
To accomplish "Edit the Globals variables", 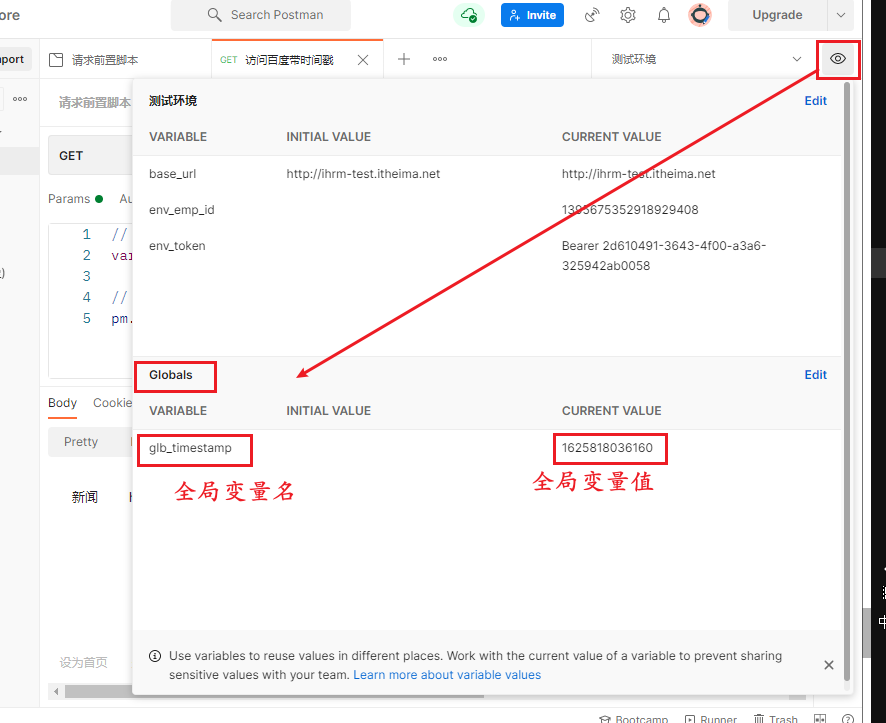I will click(x=815, y=374).
